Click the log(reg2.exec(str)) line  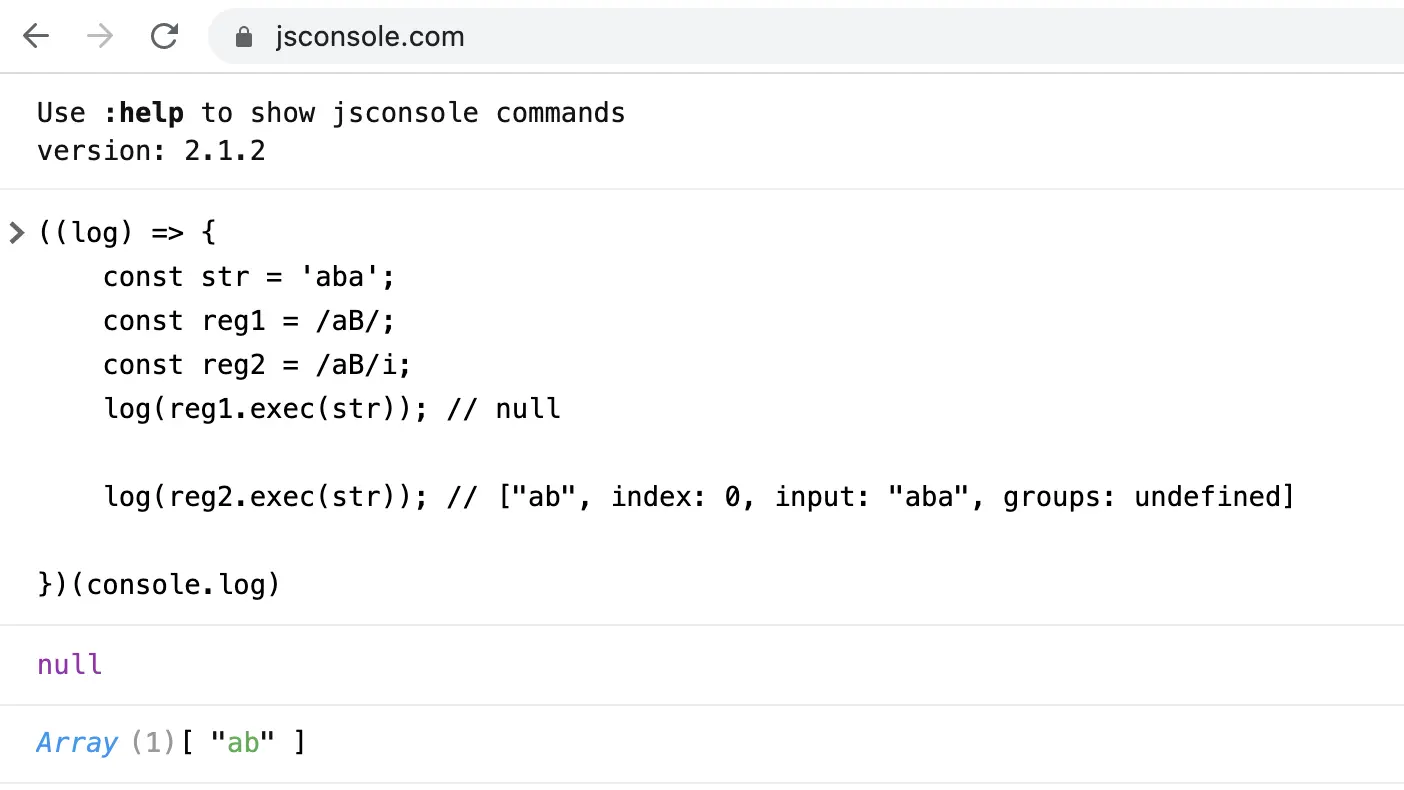pos(699,497)
